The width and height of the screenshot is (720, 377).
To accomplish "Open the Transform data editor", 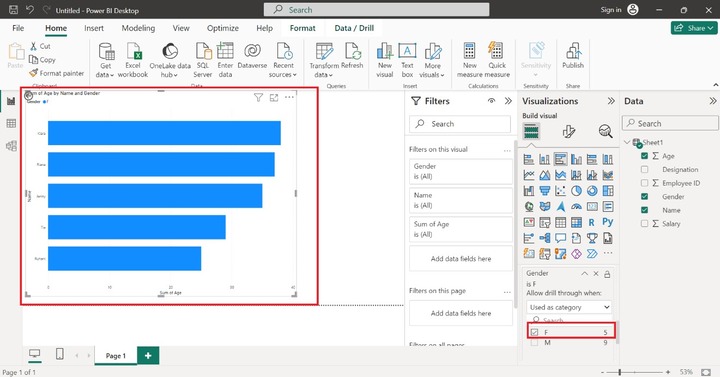I will click(x=324, y=61).
